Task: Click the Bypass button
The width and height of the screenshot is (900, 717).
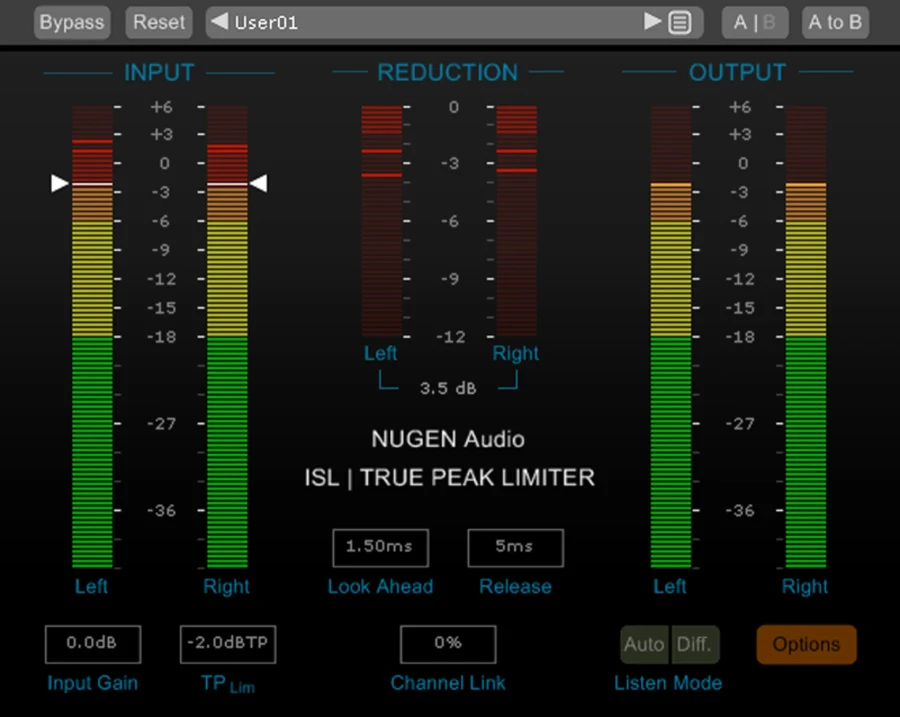Action: pyautogui.click(x=72, y=22)
